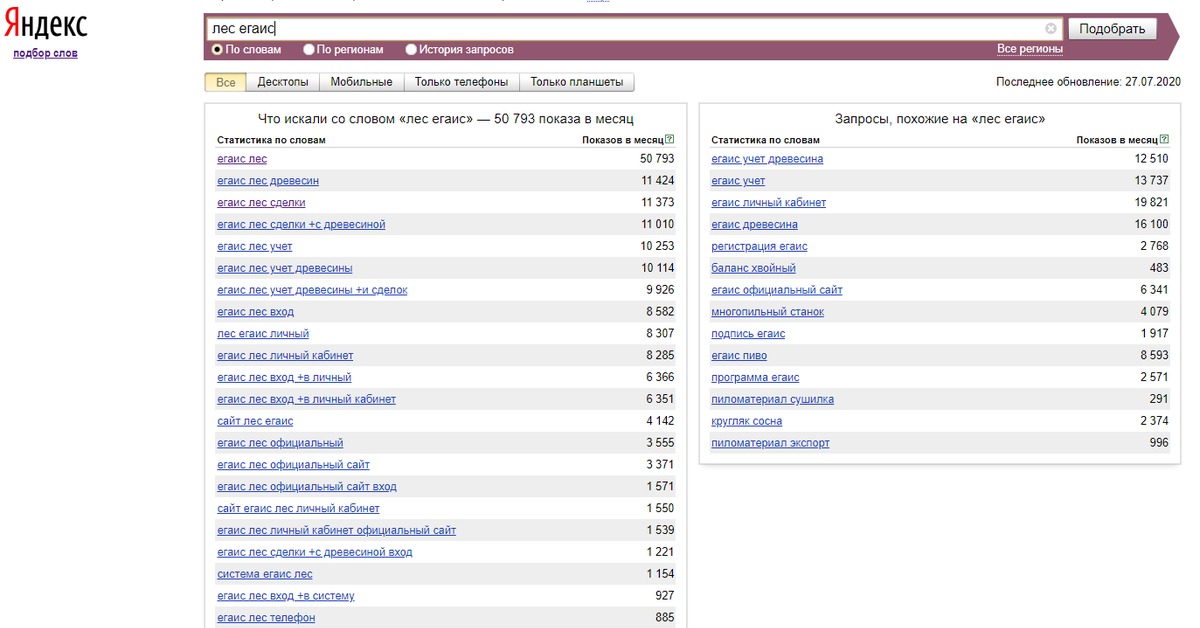The image size is (1200, 628).
Task: Open similar query 'егаис личный кабинет'
Action: pos(769,203)
